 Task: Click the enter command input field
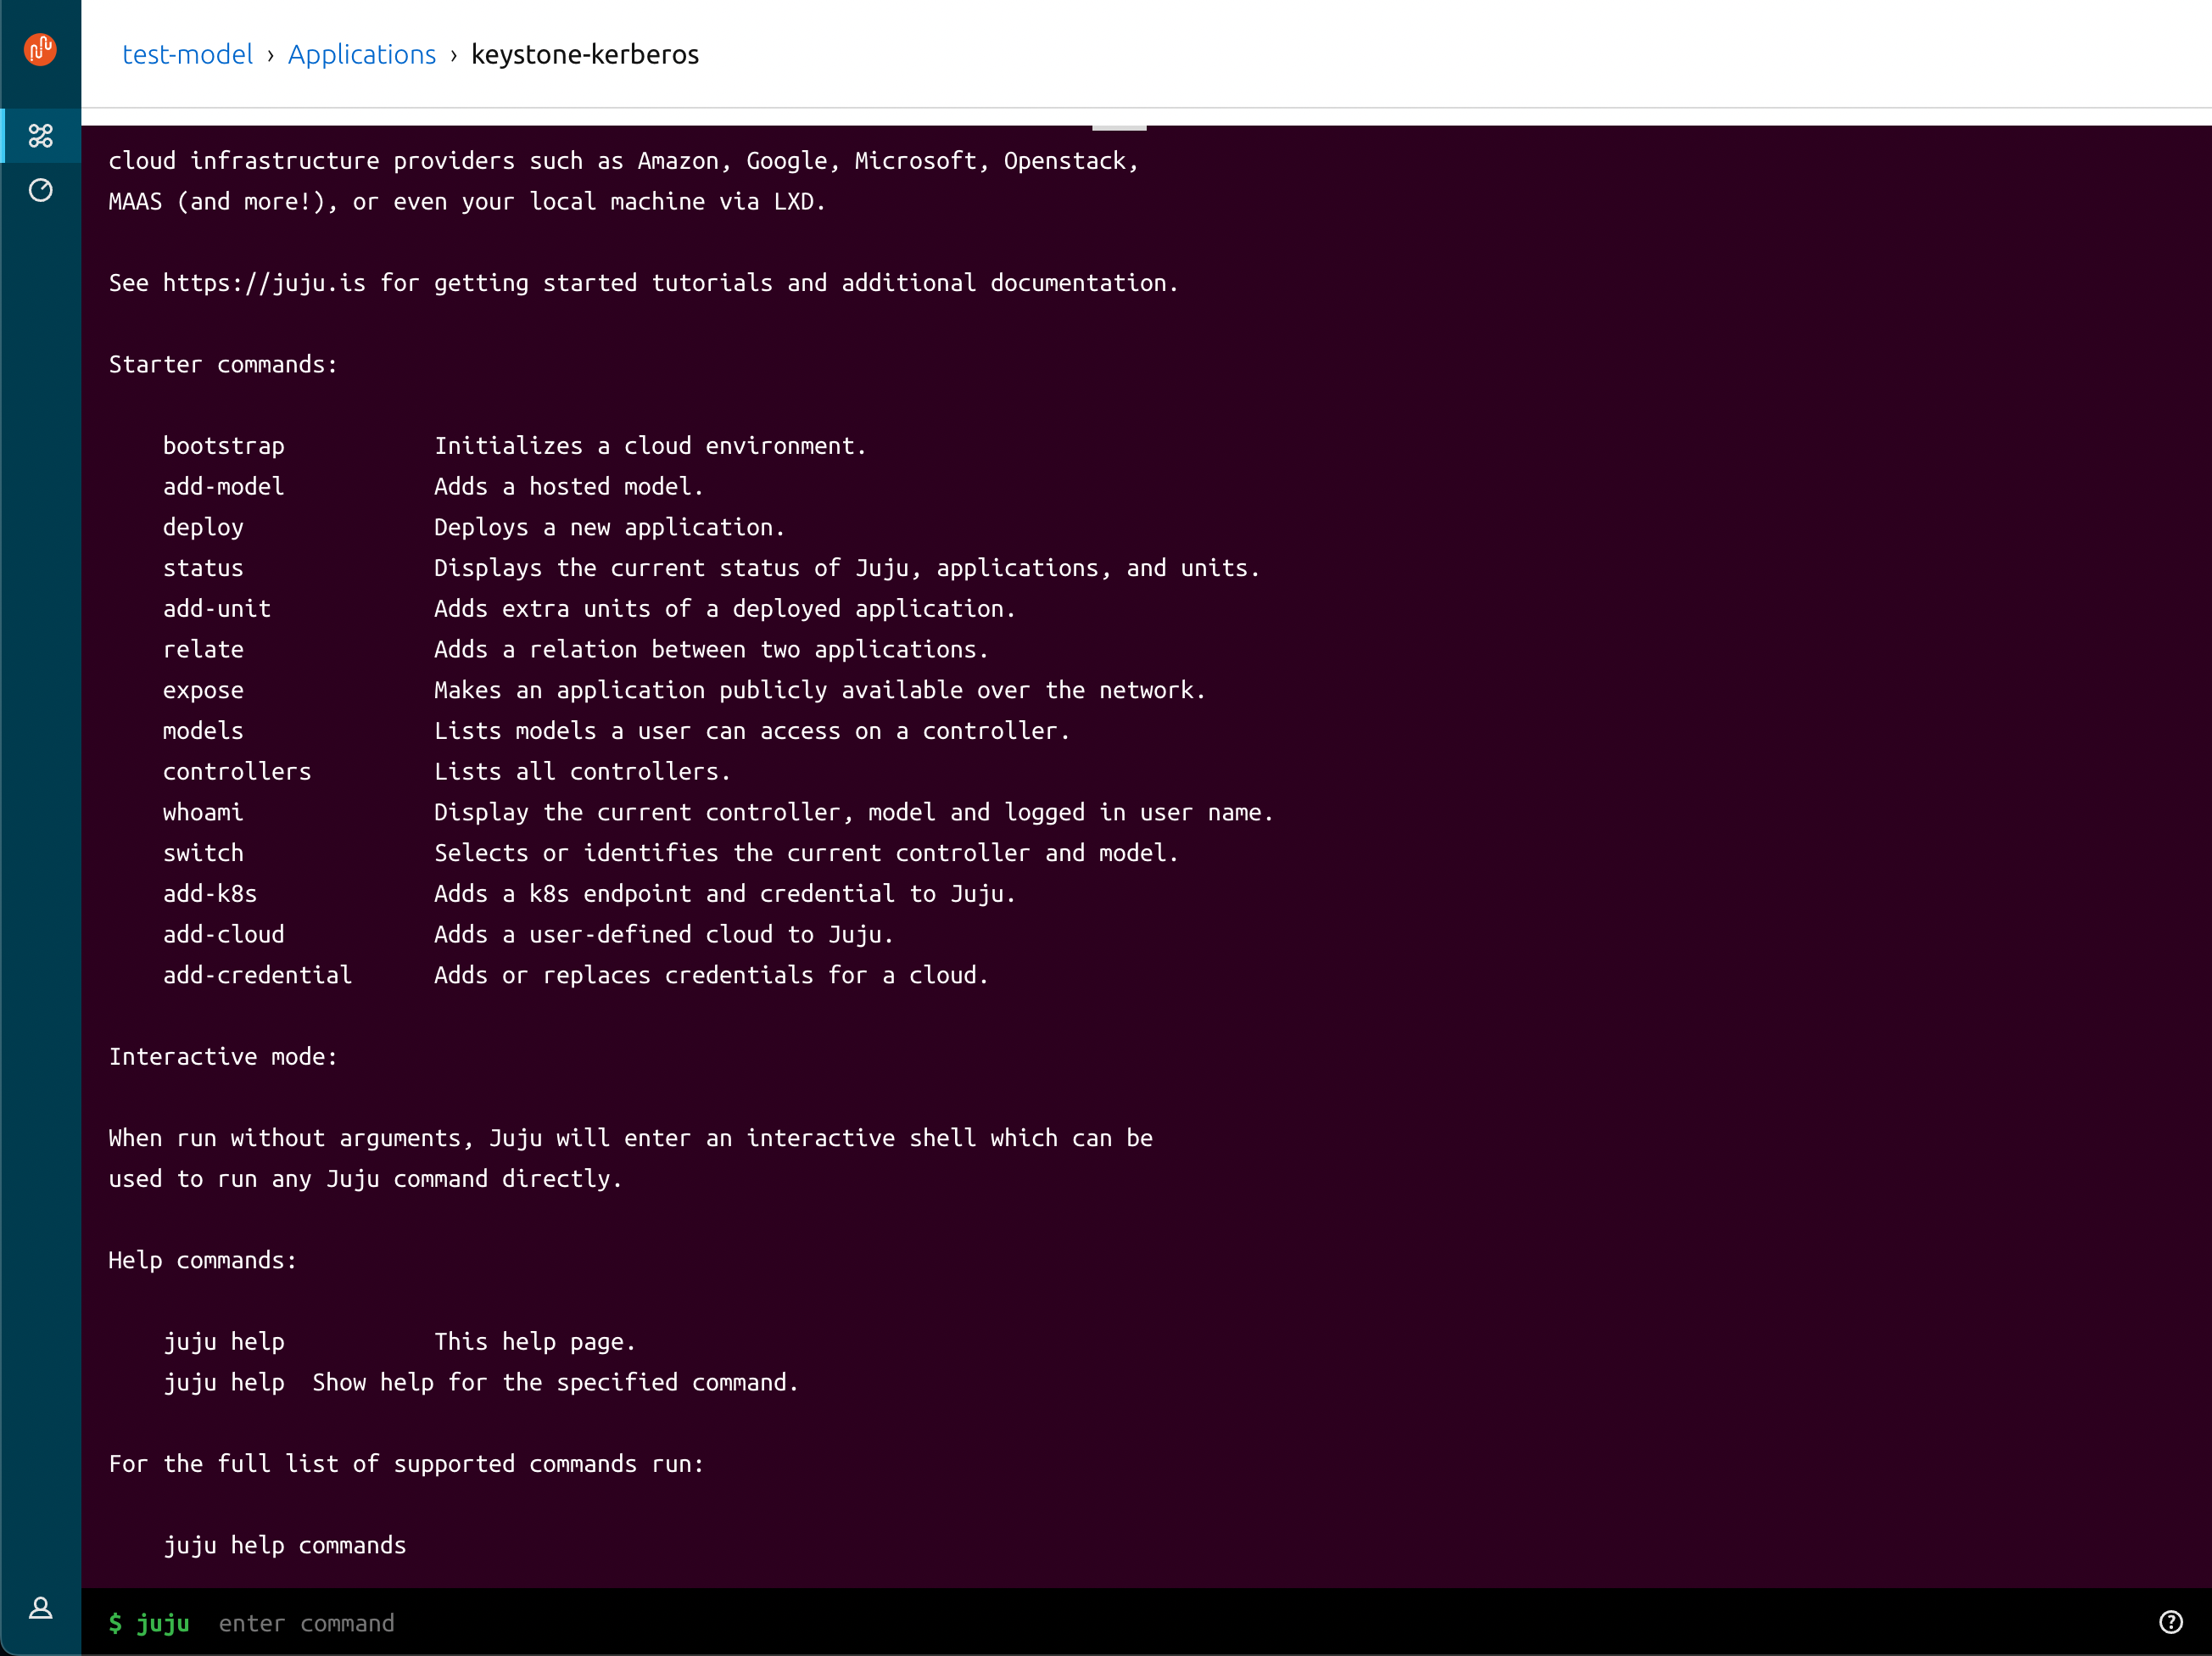click(x=306, y=1623)
